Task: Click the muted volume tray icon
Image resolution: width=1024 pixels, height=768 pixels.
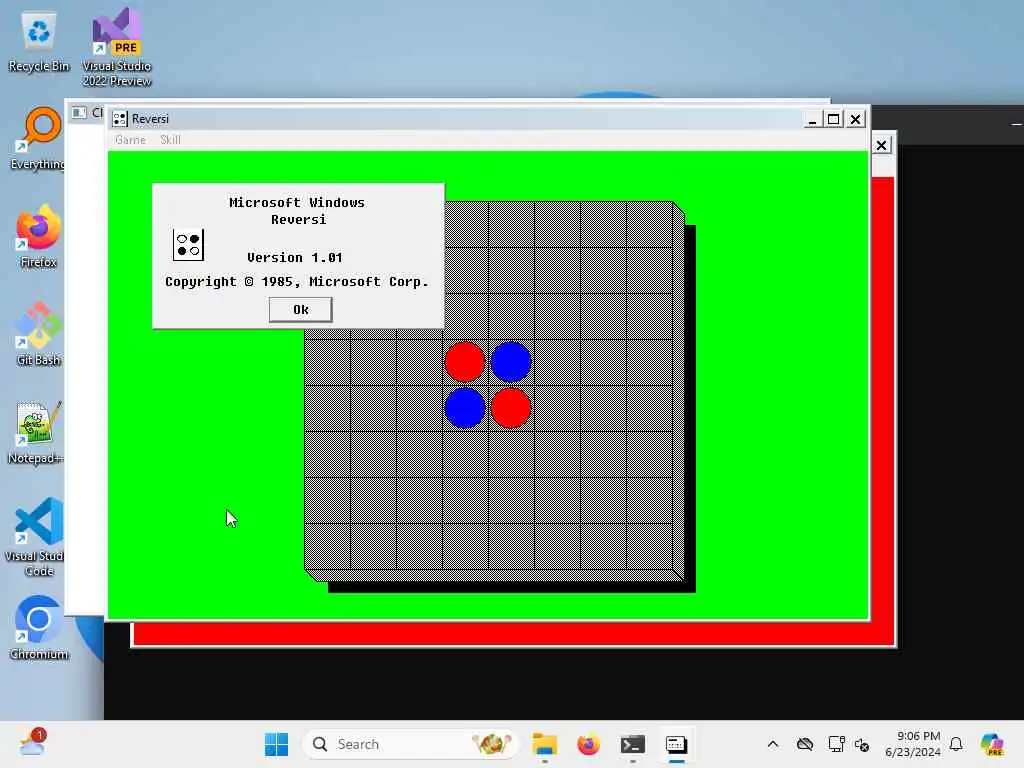Action: pyautogui.click(x=862, y=744)
